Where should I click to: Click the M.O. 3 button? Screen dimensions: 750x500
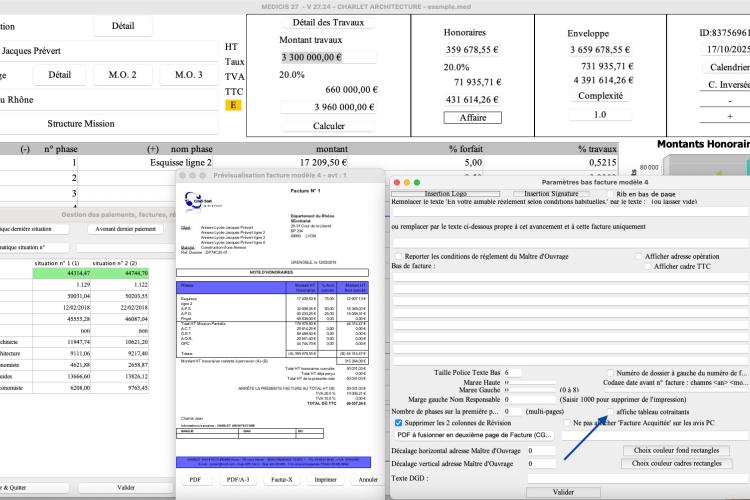coord(188,75)
